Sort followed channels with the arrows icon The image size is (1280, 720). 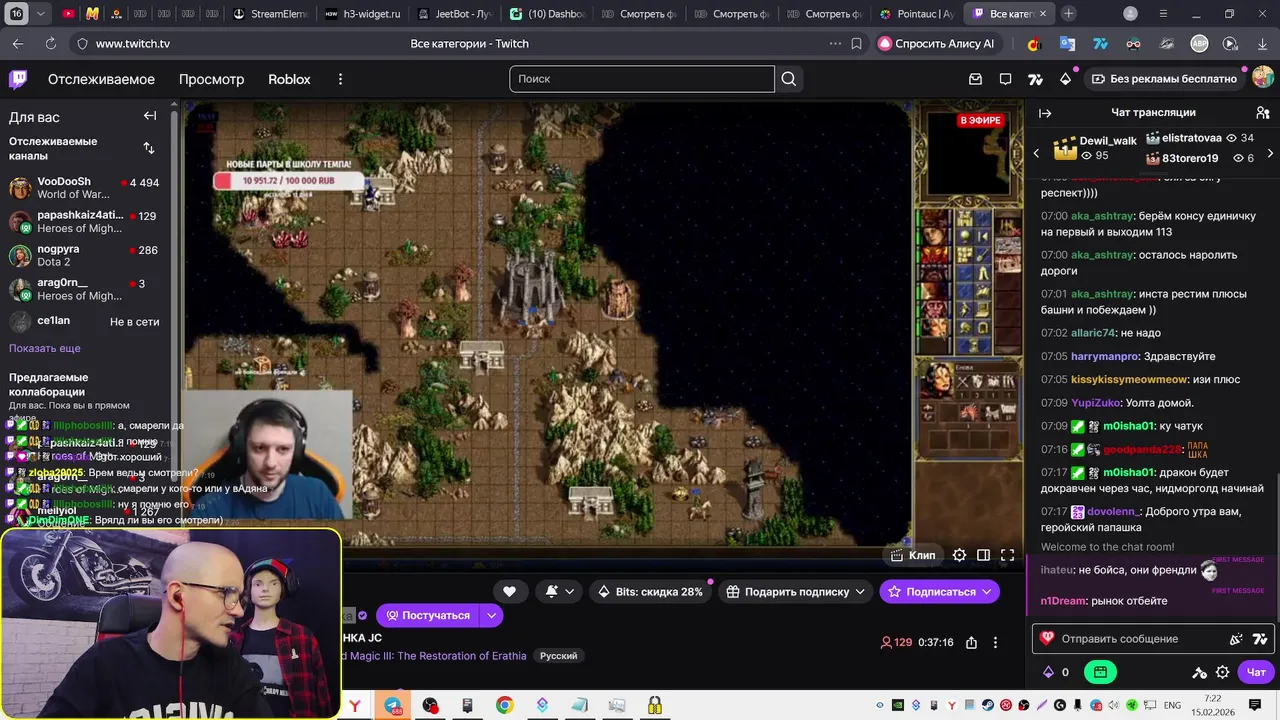coord(149,148)
